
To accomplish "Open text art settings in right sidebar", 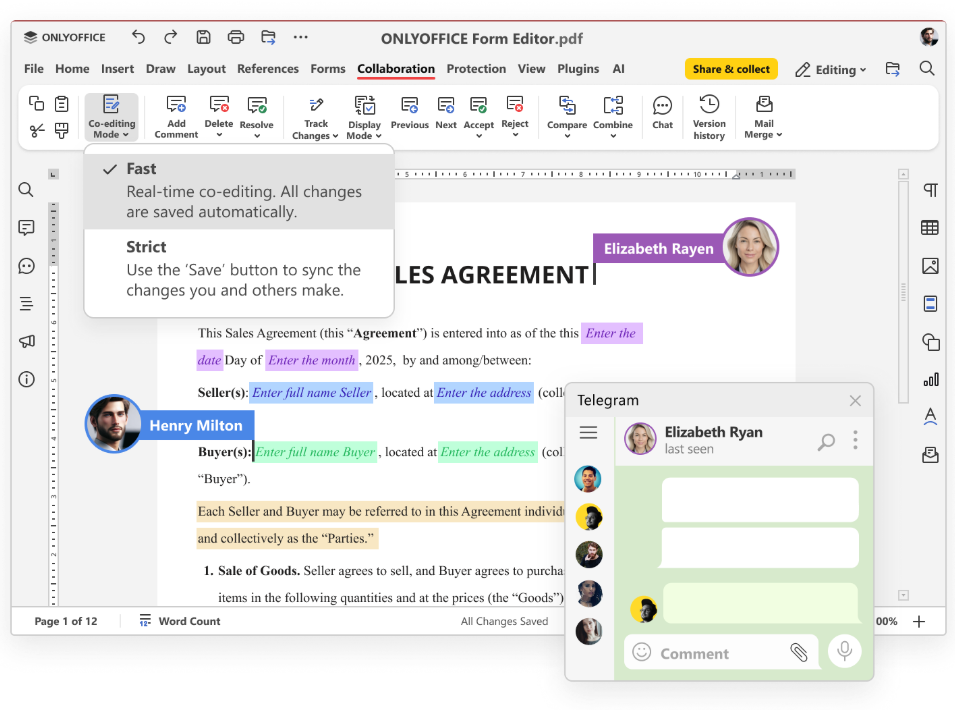I will pos(930,417).
